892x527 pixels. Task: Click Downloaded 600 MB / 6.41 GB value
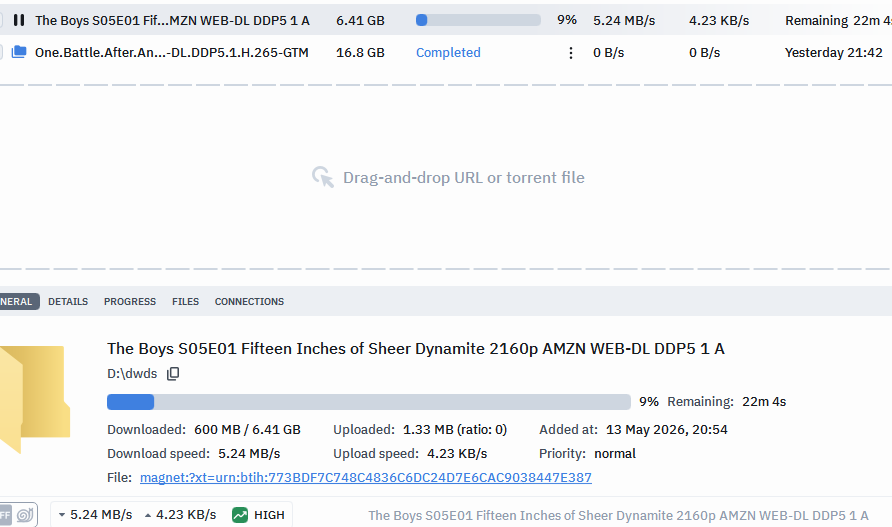click(247, 430)
